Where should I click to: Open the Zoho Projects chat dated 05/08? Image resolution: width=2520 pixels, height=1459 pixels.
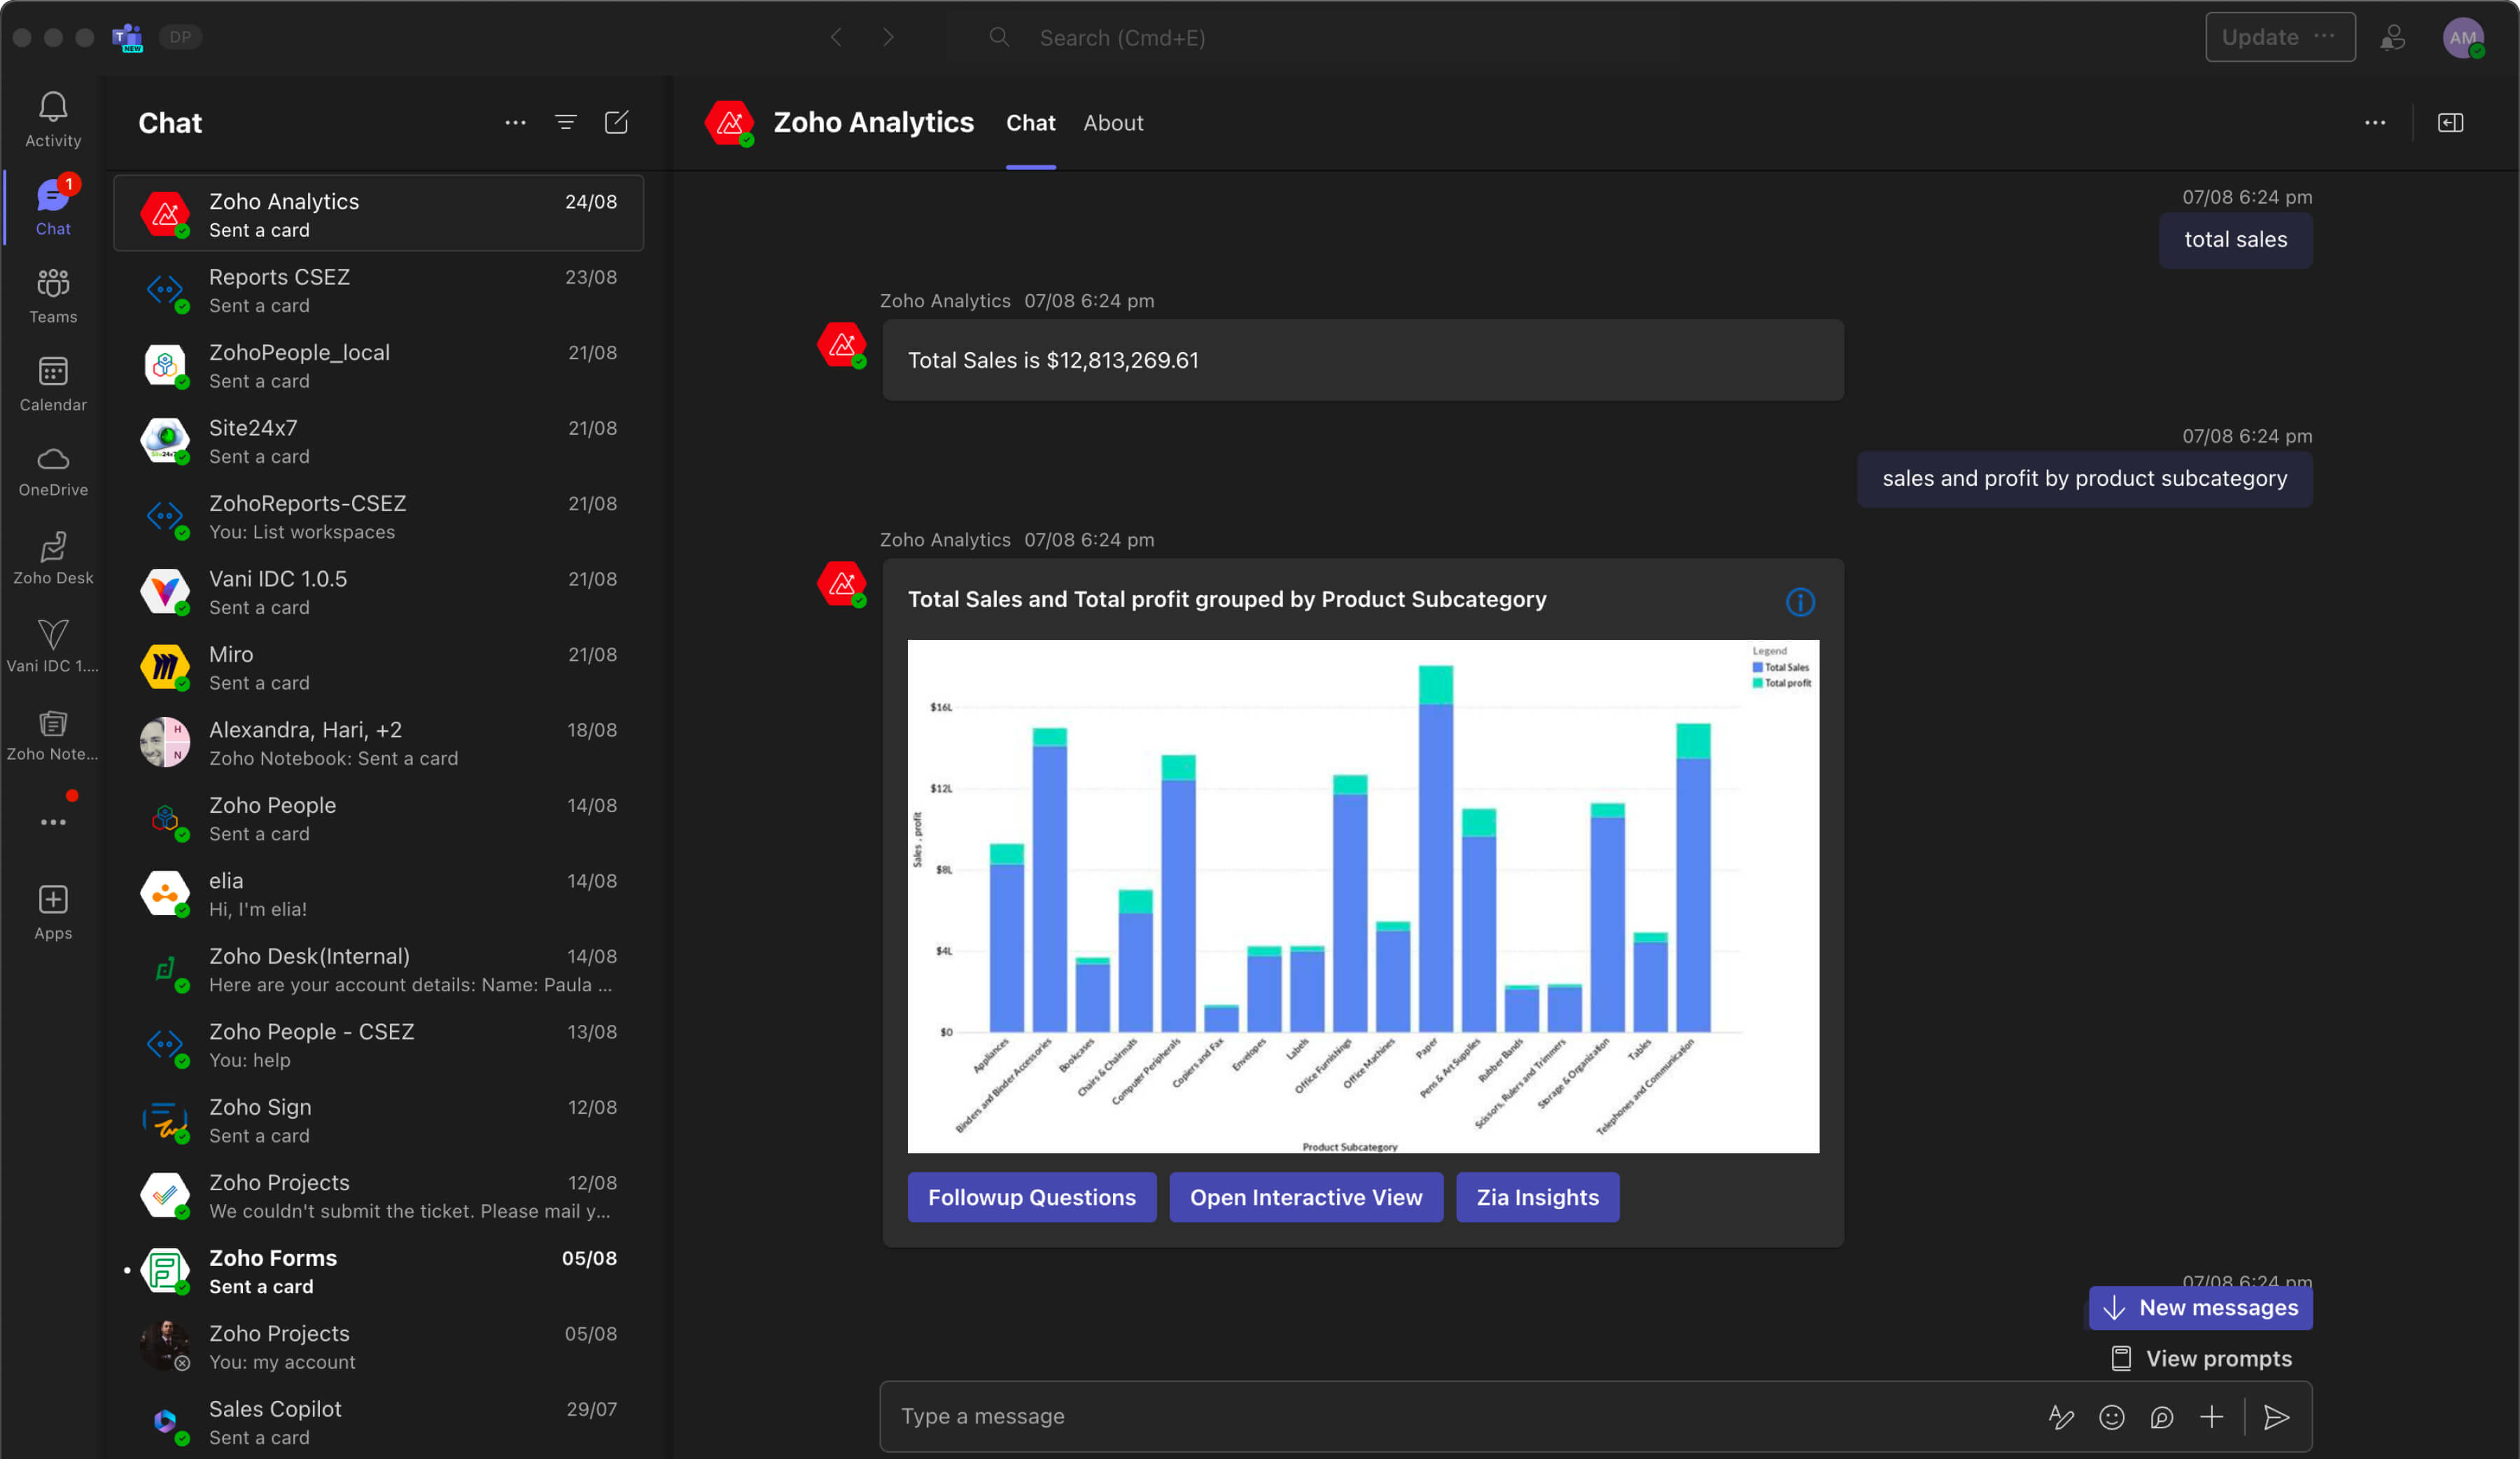coord(378,1347)
